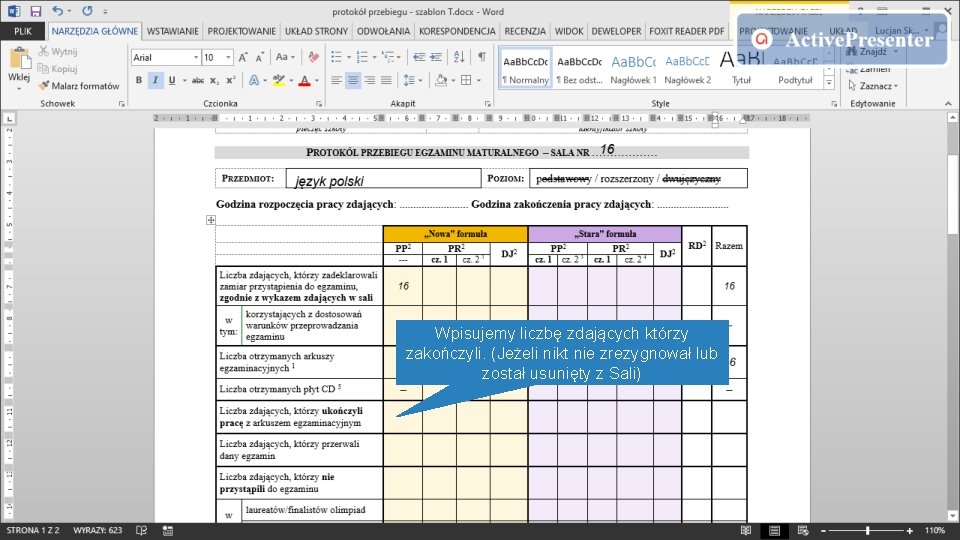
Task: Switch to the WSTAWIANIE tab
Action: click(173, 31)
